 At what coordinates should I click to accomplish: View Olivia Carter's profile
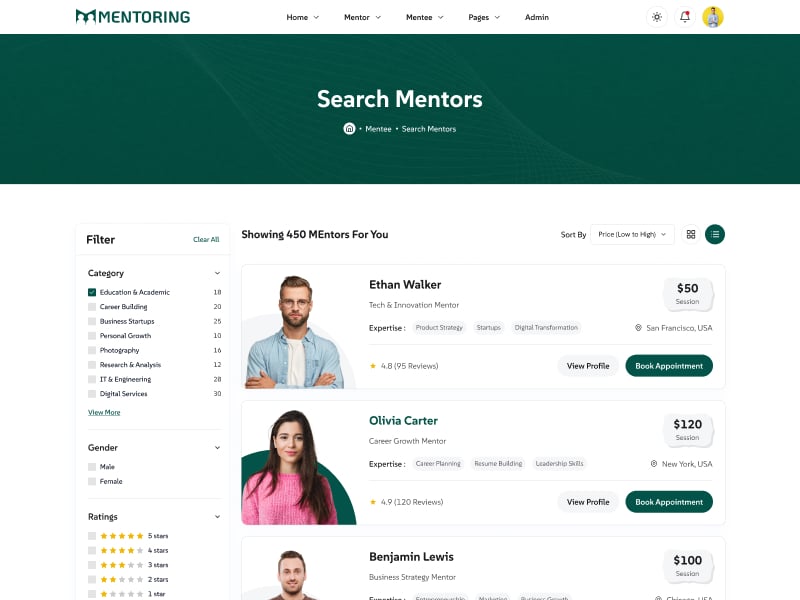tap(588, 502)
